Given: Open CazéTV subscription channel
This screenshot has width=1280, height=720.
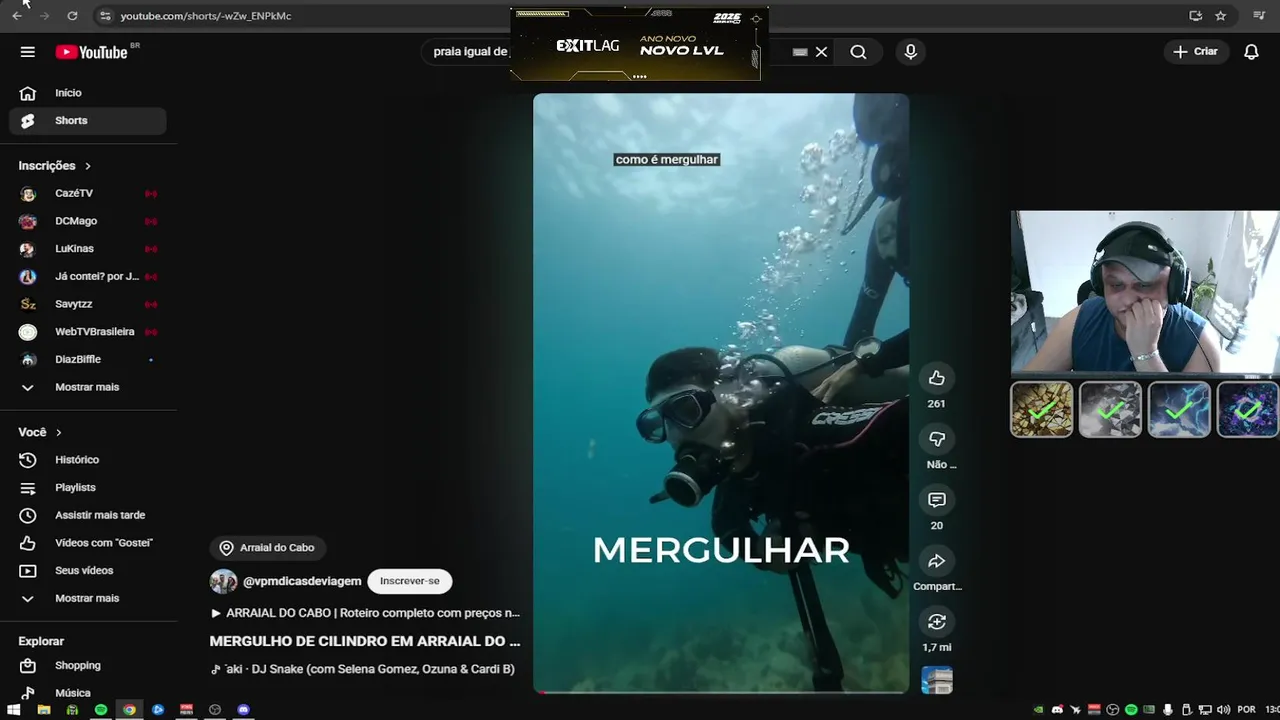Looking at the screenshot, I should pyautogui.click(x=88, y=194).
